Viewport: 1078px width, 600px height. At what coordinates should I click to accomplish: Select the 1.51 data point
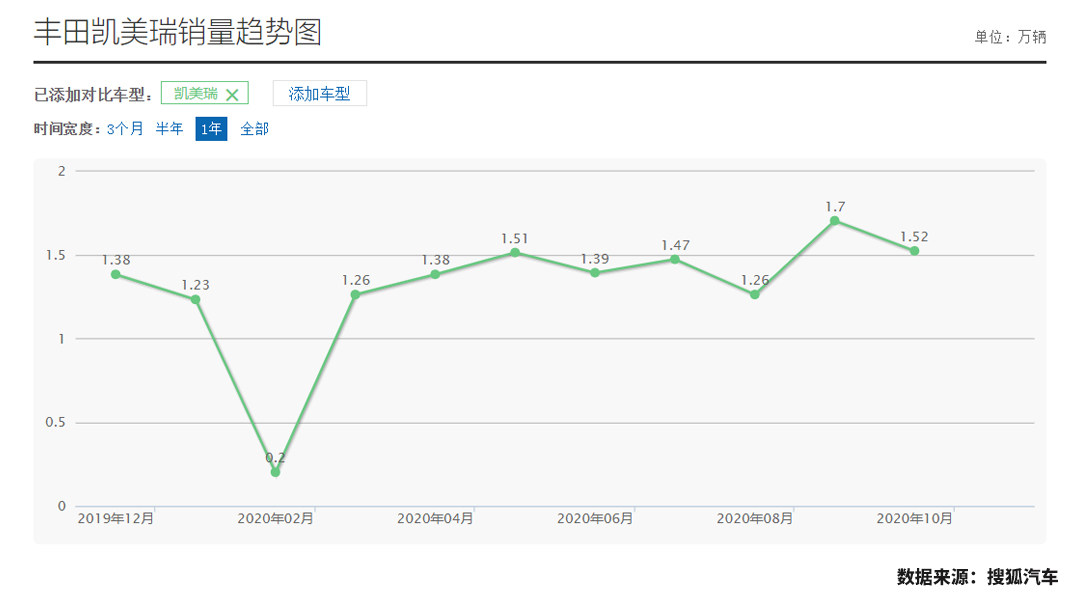point(515,252)
